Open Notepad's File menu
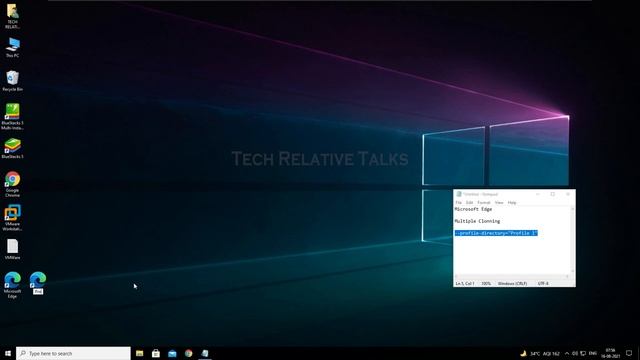The height and width of the screenshot is (360, 640). coord(458,202)
